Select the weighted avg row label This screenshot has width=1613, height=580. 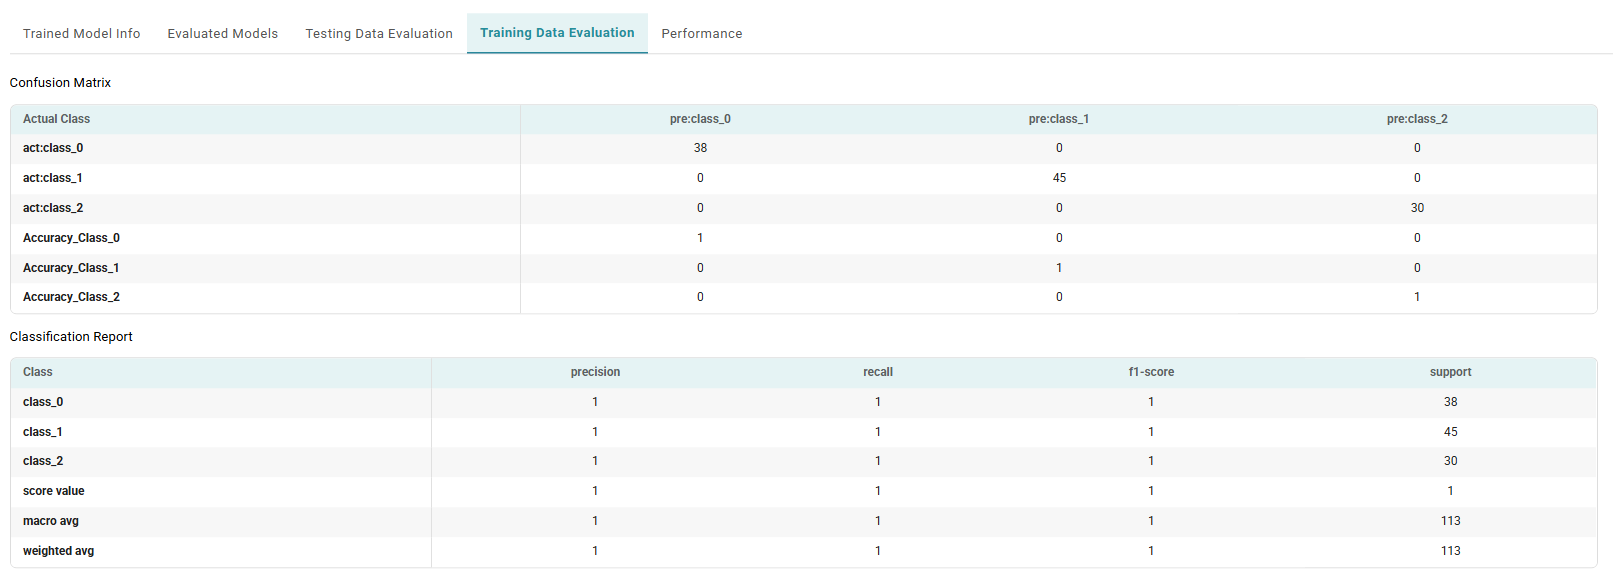58,551
